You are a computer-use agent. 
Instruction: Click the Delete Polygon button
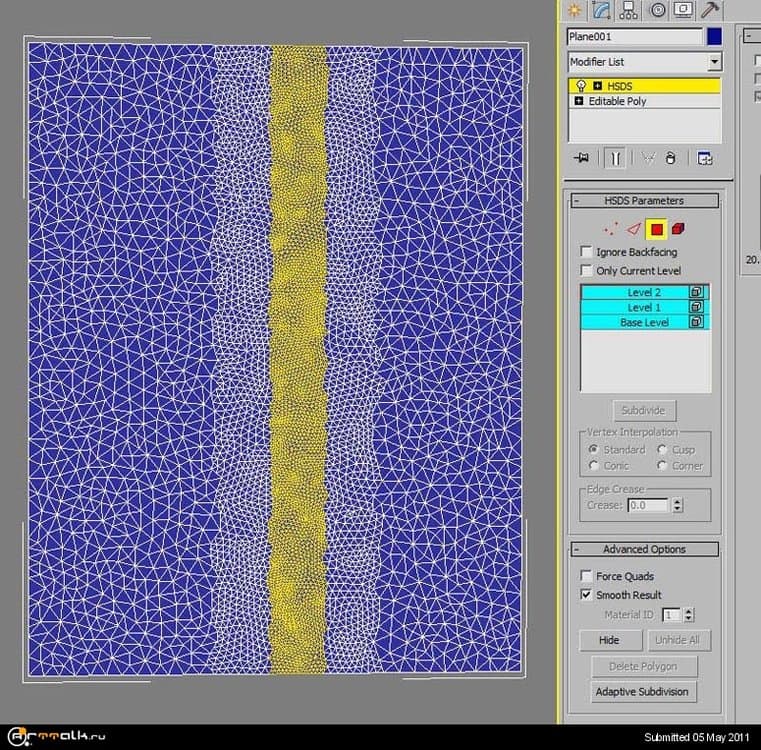tap(644, 667)
